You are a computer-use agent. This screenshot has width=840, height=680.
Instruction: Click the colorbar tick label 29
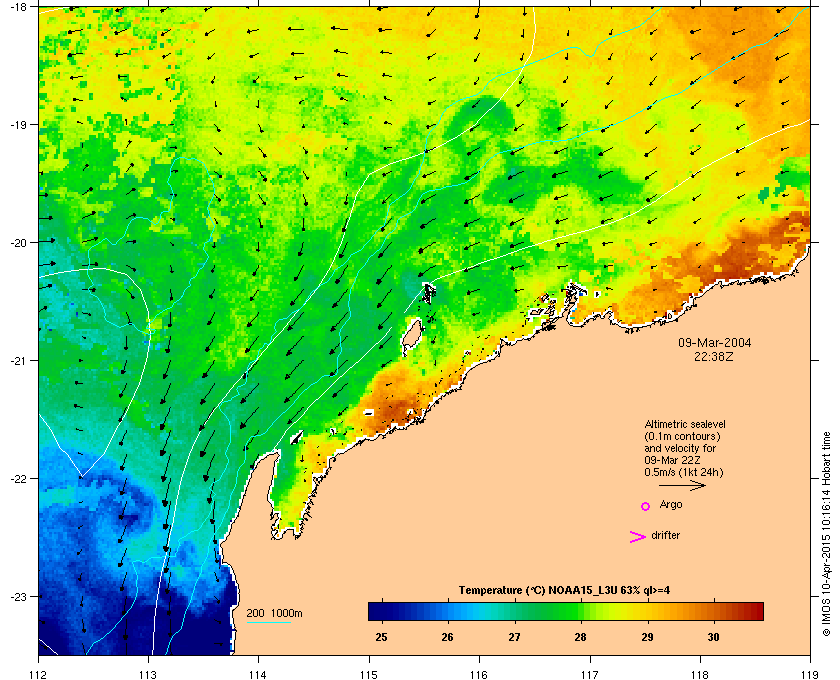point(647,637)
